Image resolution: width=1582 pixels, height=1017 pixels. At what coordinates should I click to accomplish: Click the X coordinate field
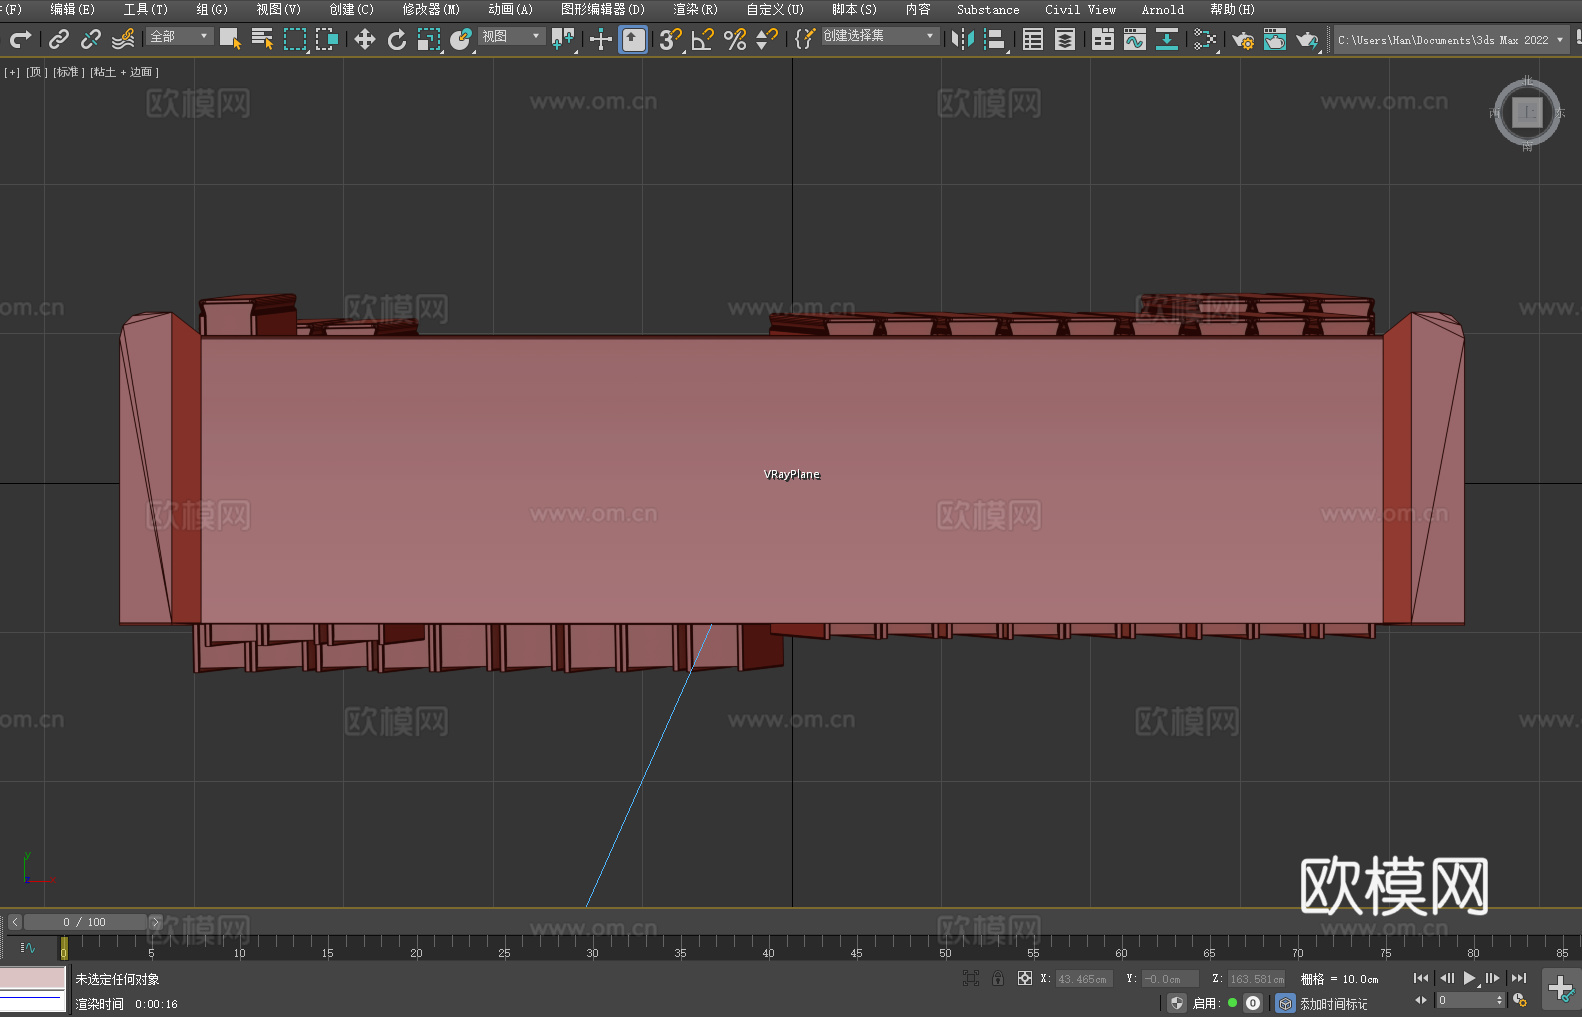coord(1082,979)
